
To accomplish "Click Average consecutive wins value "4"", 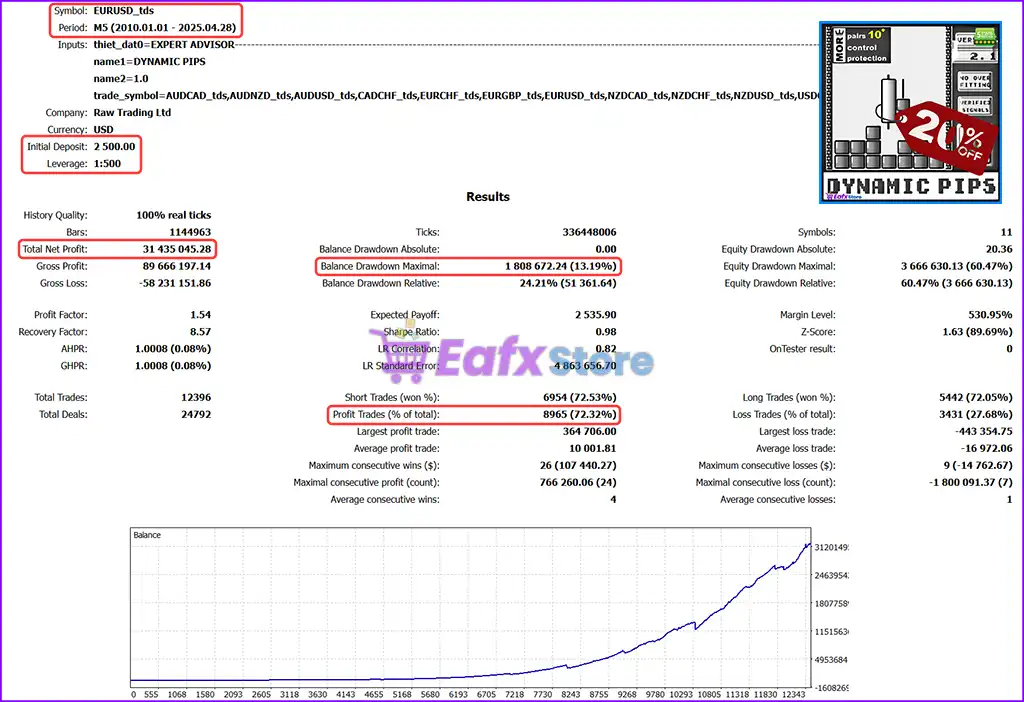I will tap(613, 499).
